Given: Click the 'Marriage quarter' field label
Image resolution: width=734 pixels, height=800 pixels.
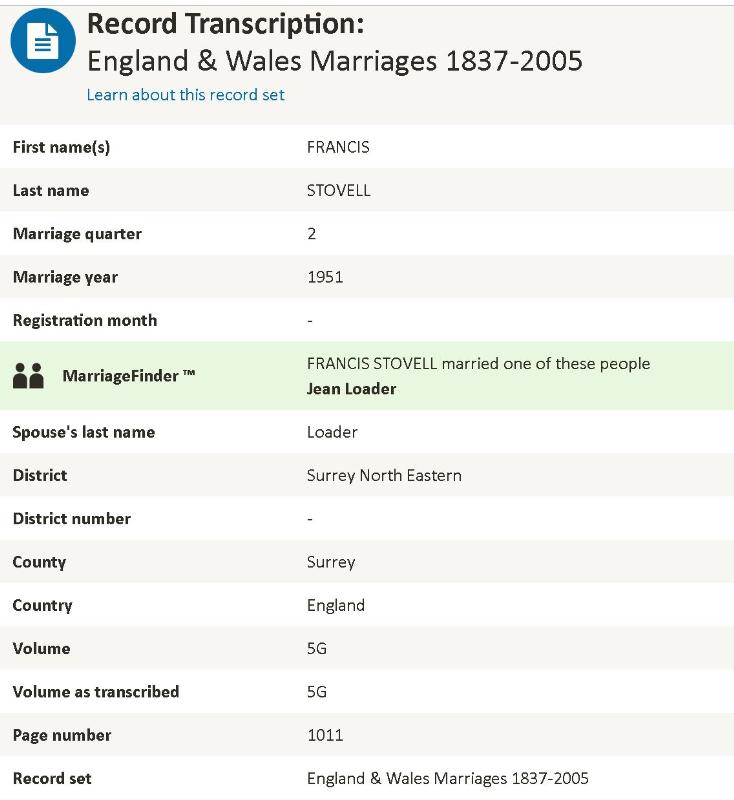Looking at the screenshot, I should pyautogui.click(x=77, y=234).
